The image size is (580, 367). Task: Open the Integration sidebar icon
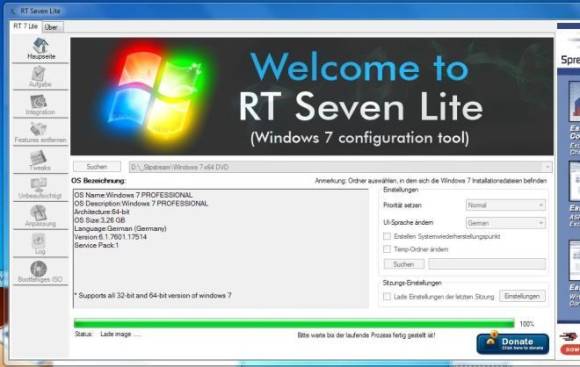41,104
